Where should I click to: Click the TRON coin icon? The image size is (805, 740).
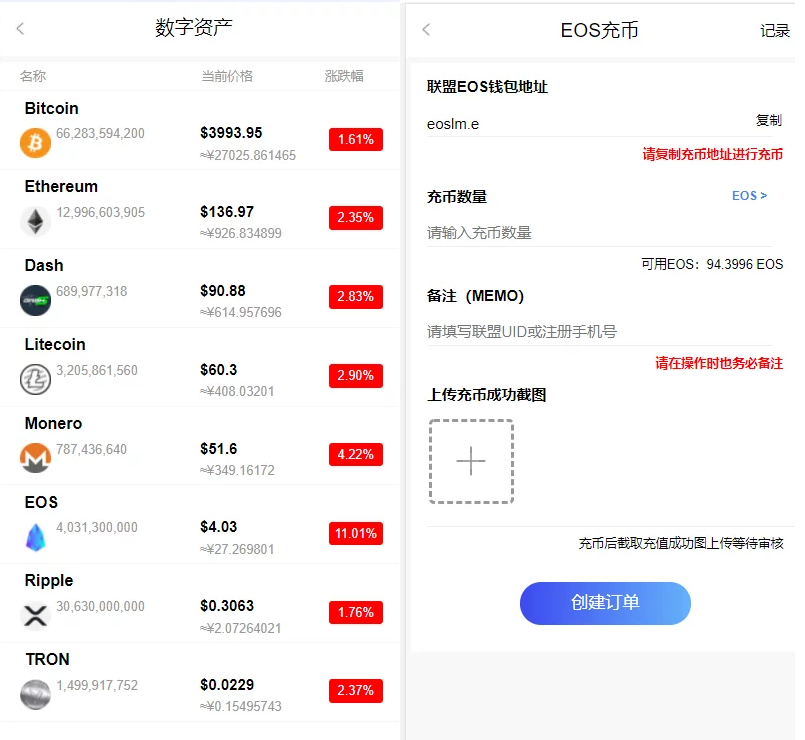35,694
